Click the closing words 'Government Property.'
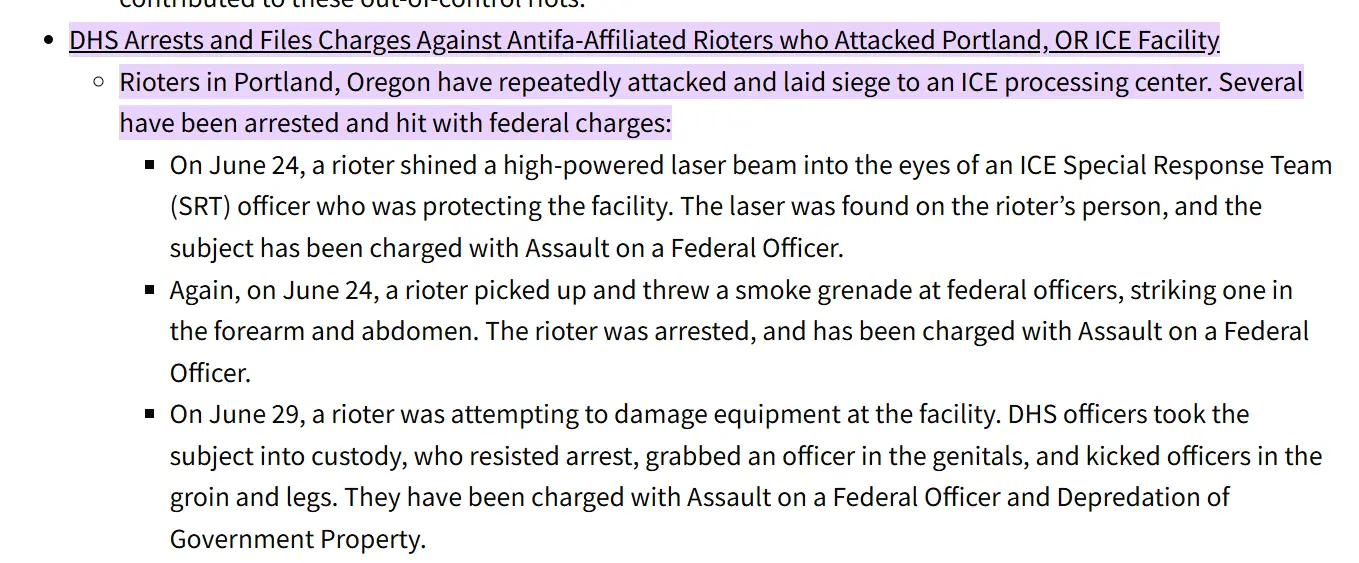The height and width of the screenshot is (563, 1359). pyautogui.click(x=298, y=539)
